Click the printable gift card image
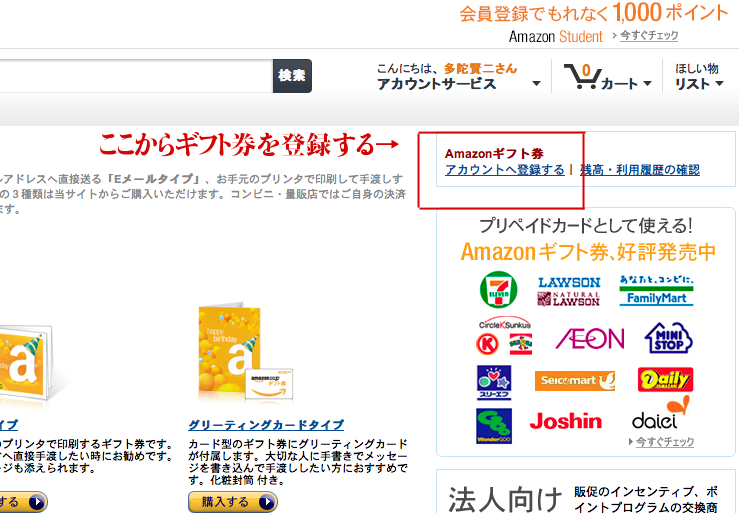The height and width of the screenshot is (513, 739). tap(26, 362)
